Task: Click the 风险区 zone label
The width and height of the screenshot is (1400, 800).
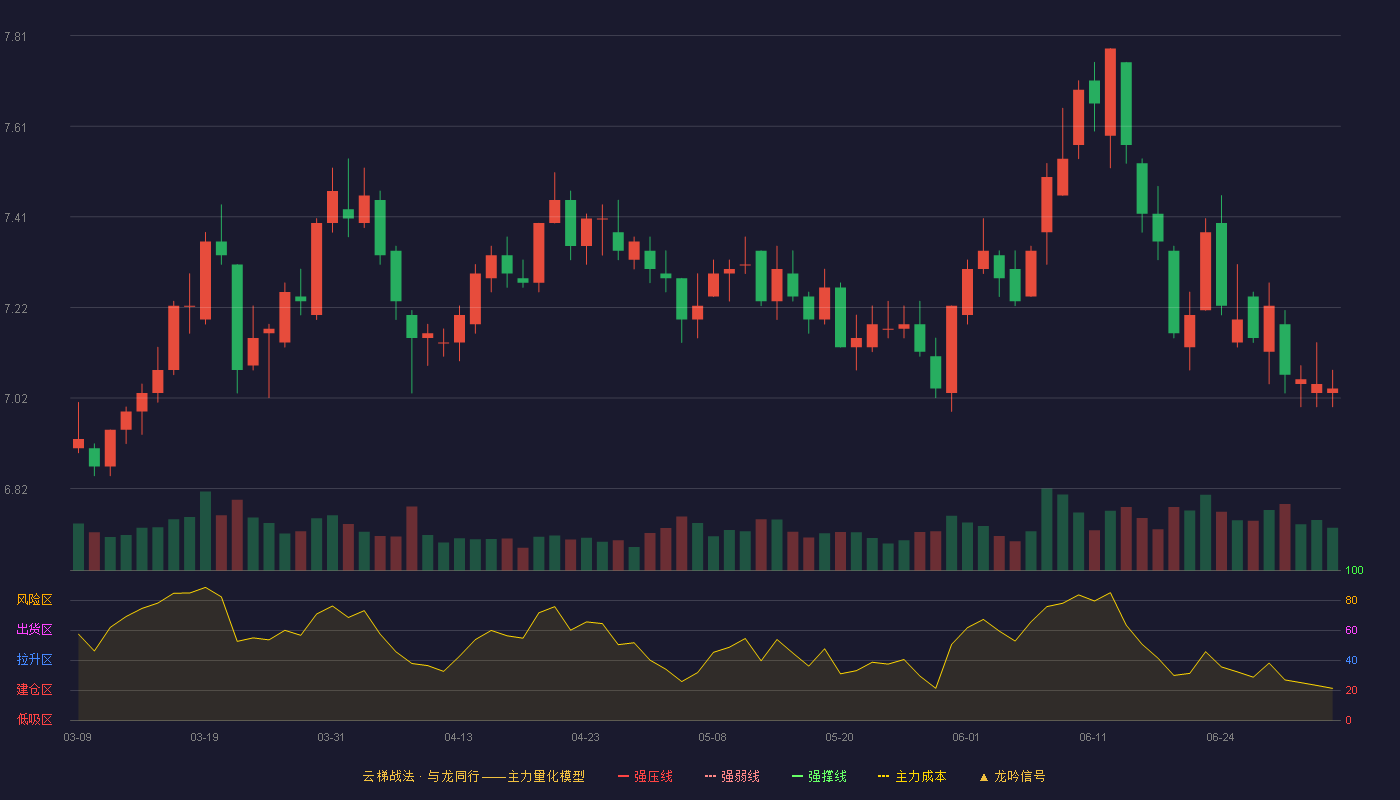Action: pyautogui.click(x=34, y=600)
